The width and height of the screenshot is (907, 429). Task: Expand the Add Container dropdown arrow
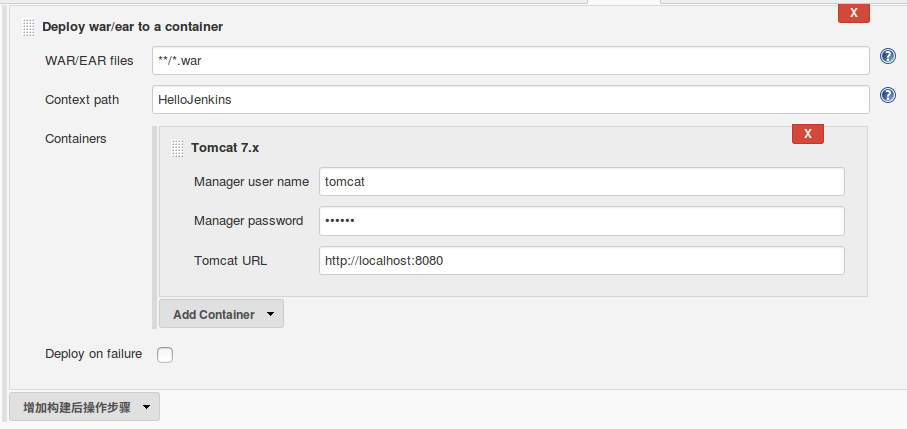click(x=270, y=314)
